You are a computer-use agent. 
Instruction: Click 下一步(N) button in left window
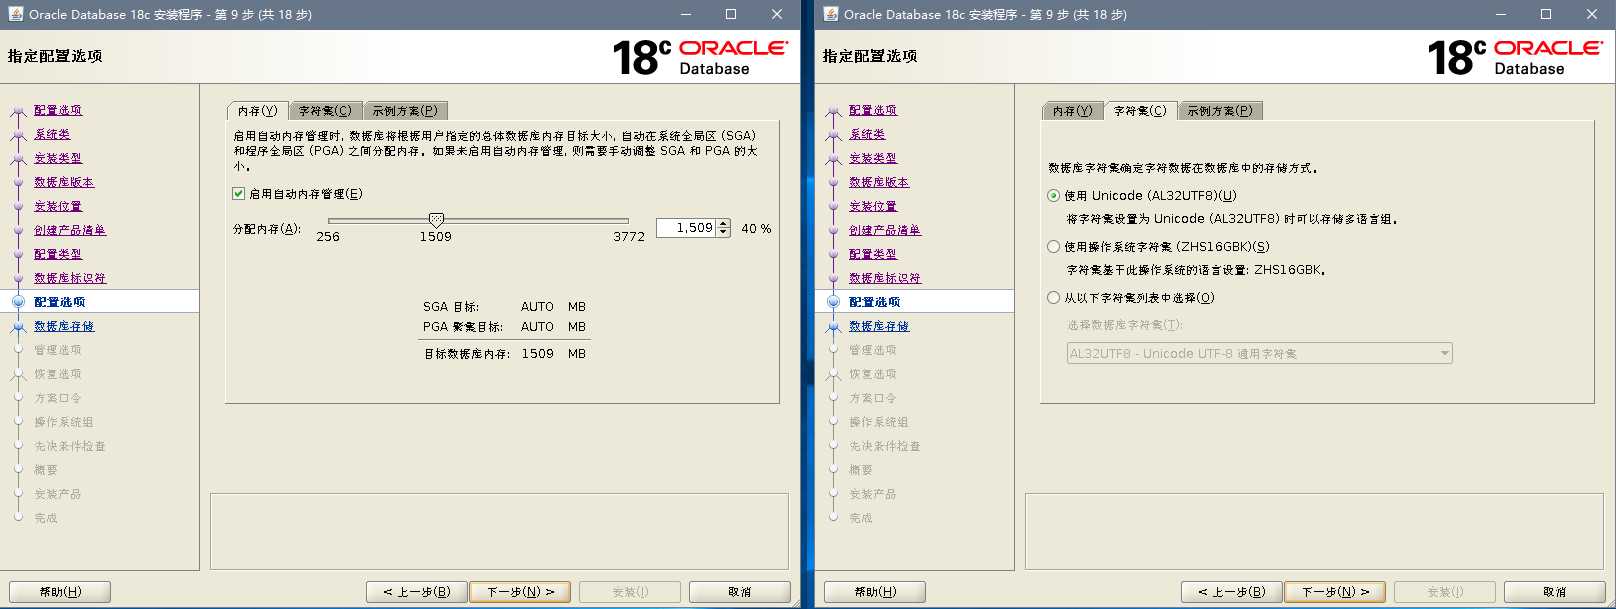520,592
